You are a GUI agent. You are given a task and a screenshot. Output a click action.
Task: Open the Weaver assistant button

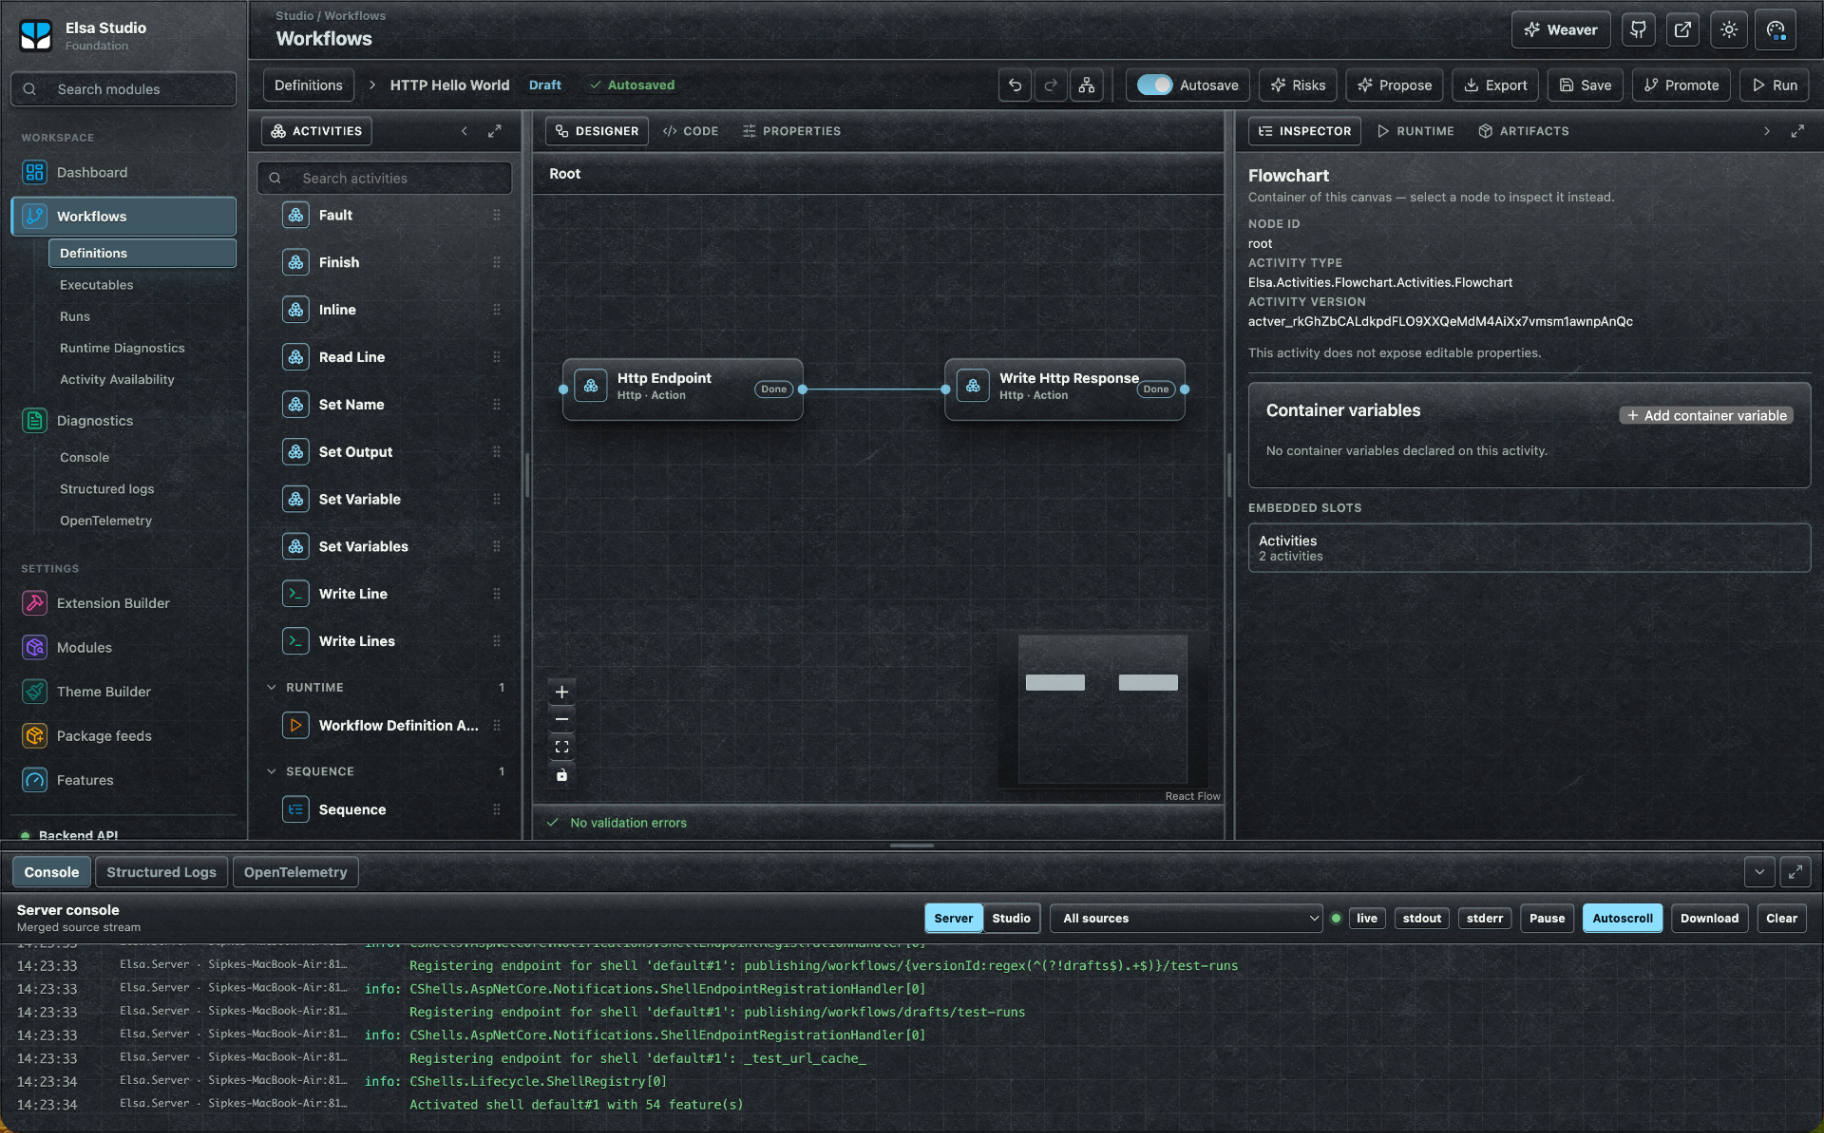click(1561, 30)
